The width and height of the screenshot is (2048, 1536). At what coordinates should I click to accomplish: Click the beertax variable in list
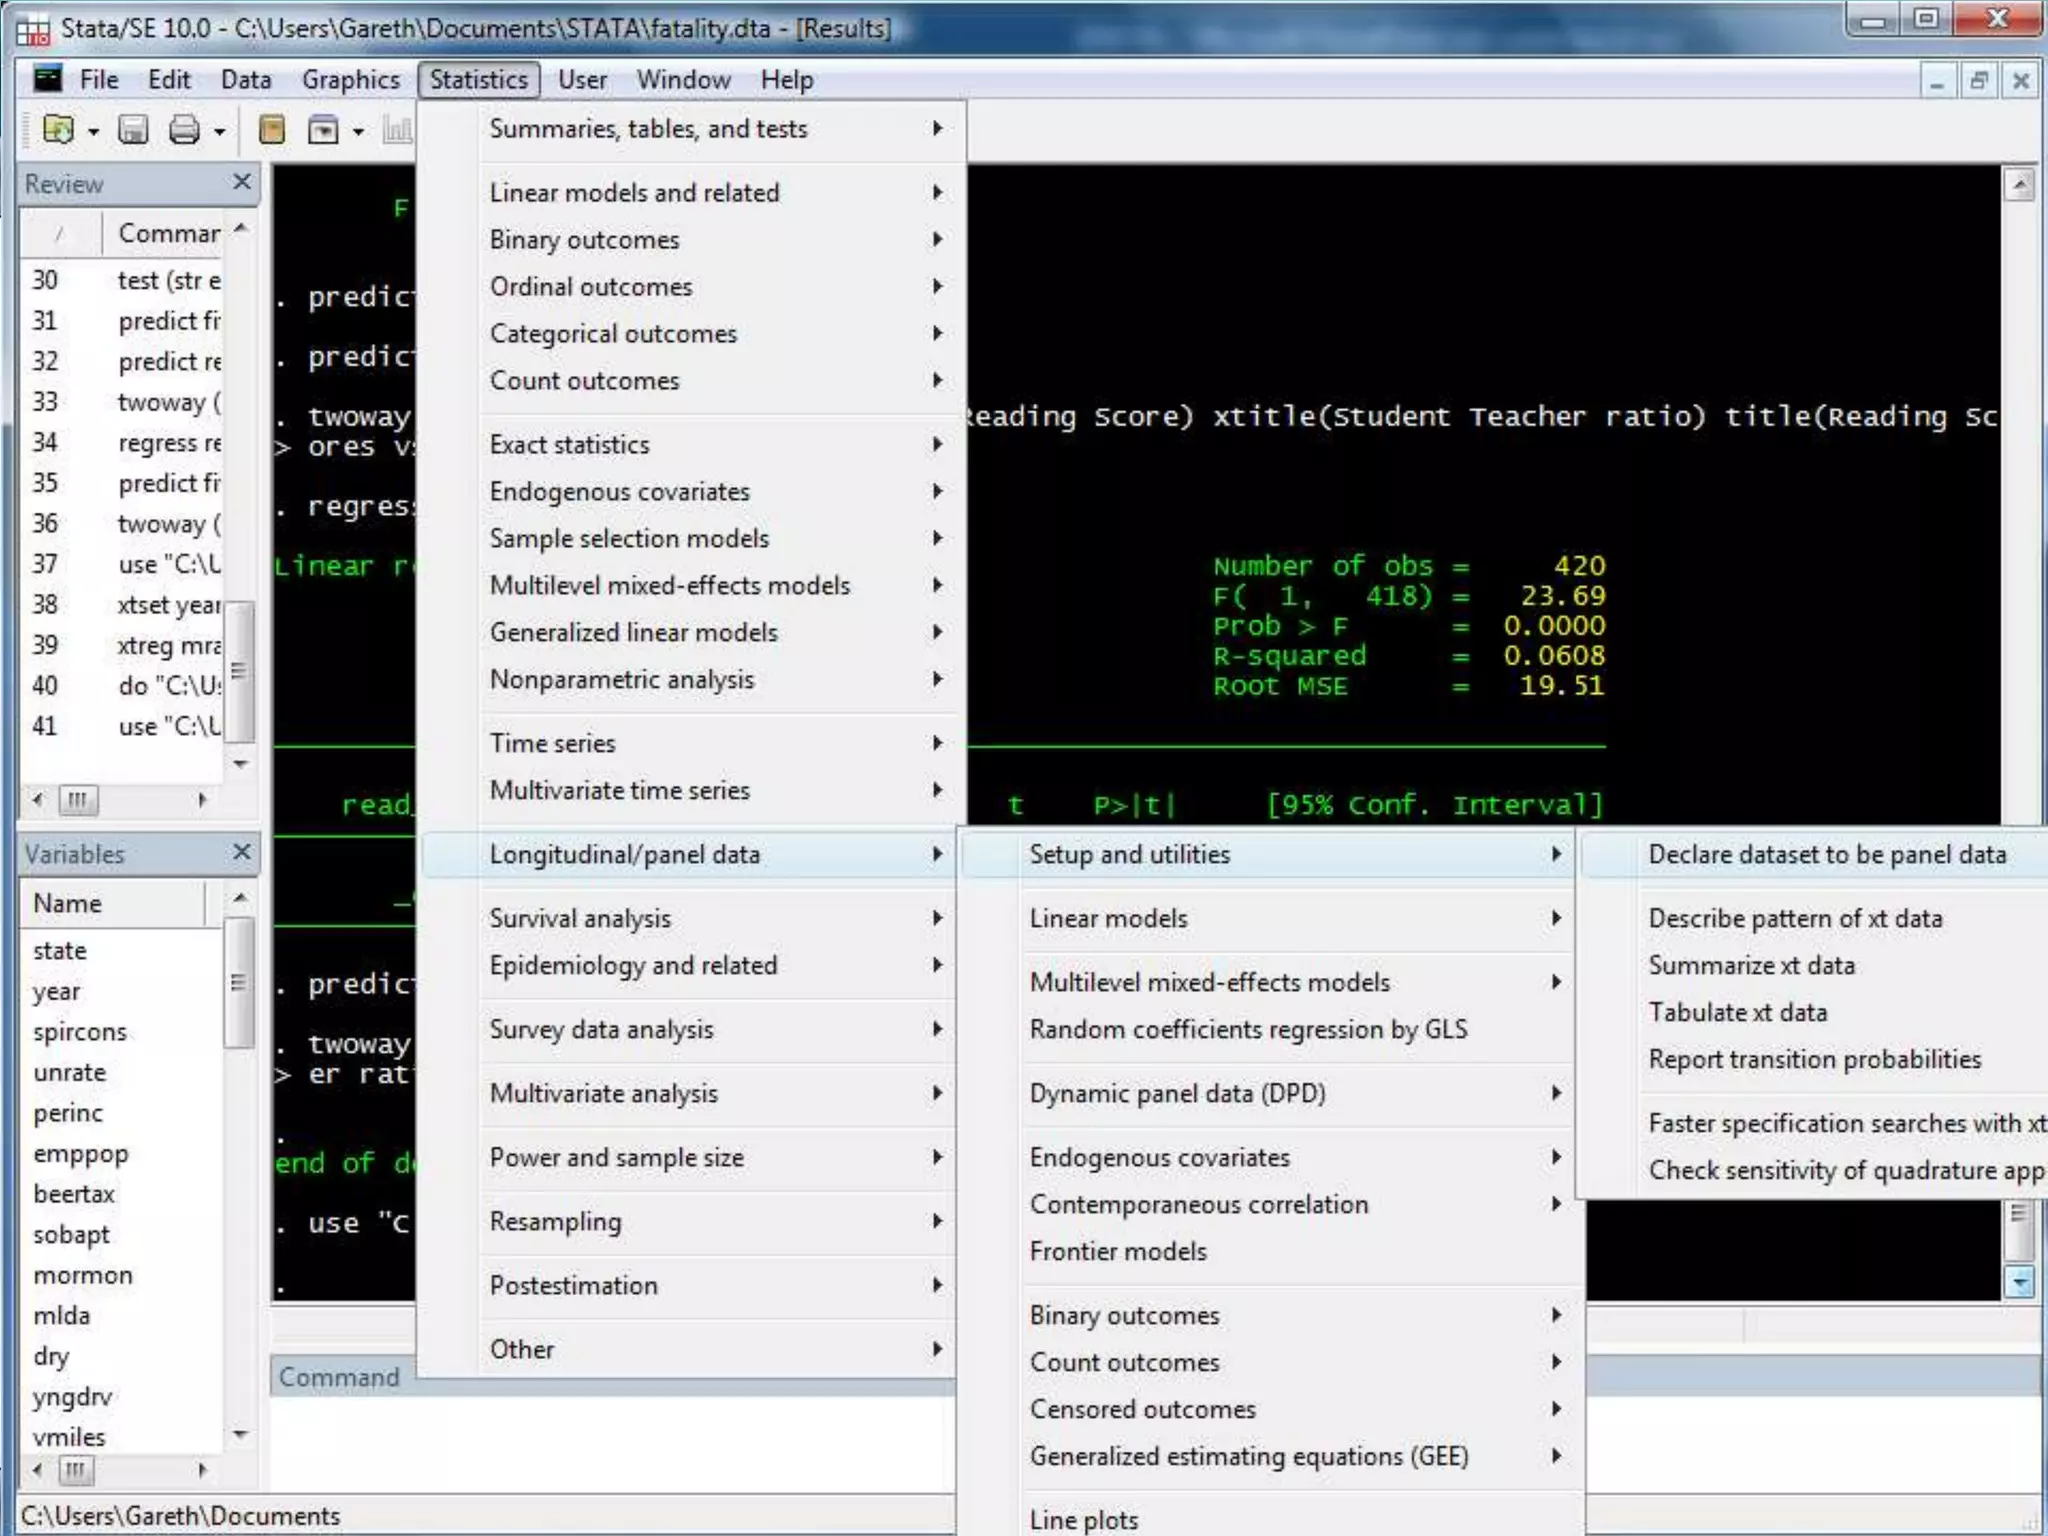pos(74,1194)
